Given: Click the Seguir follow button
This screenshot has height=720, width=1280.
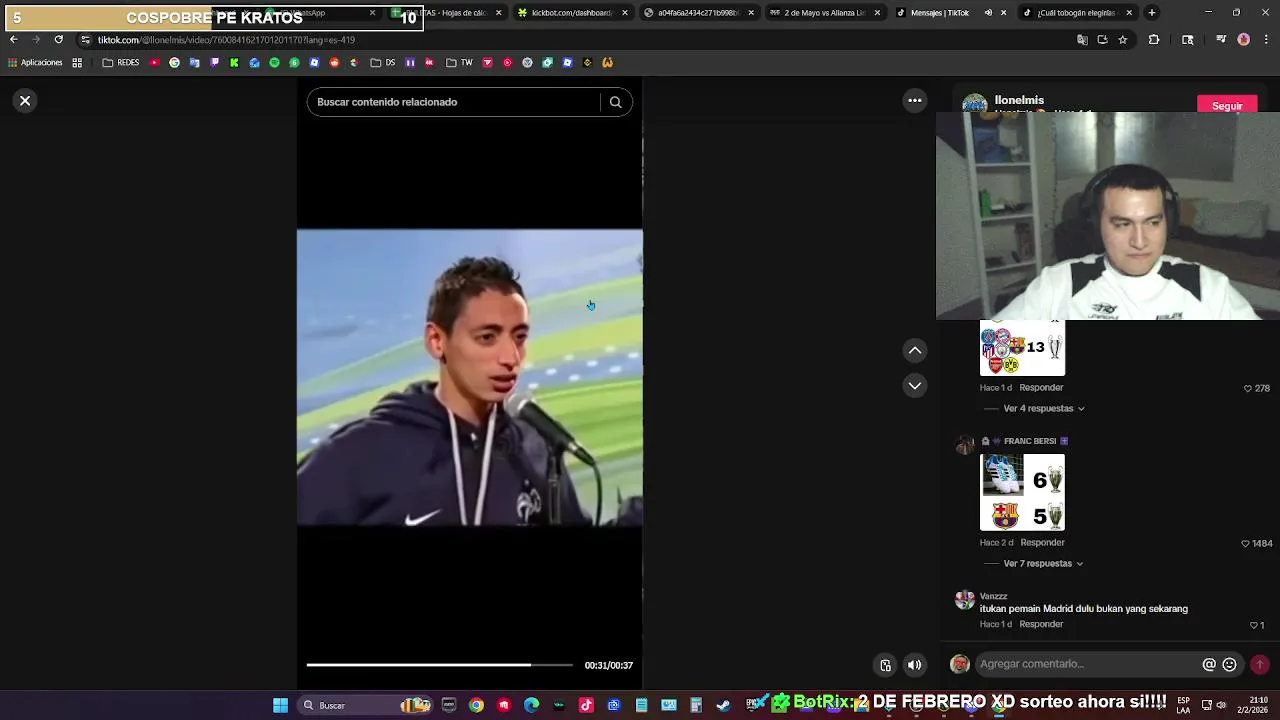Looking at the screenshot, I should pyautogui.click(x=1227, y=105).
